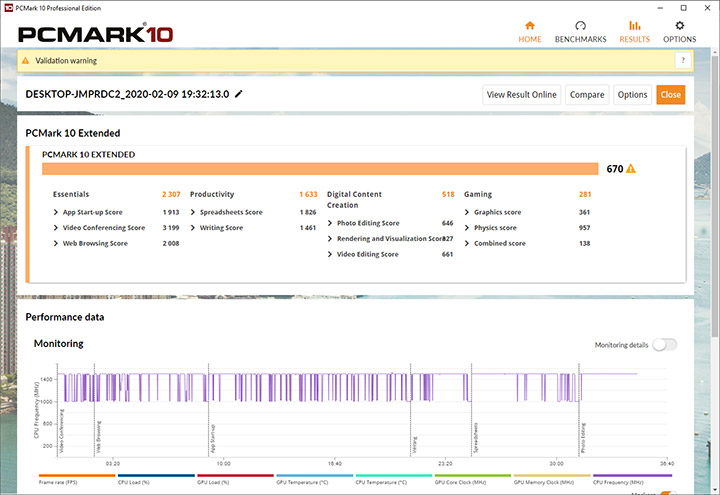Image resolution: width=720 pixels, height=495 pixels.
Task: Click the overall score value 670
Action: pyautogui.click(x=614, y=169)
